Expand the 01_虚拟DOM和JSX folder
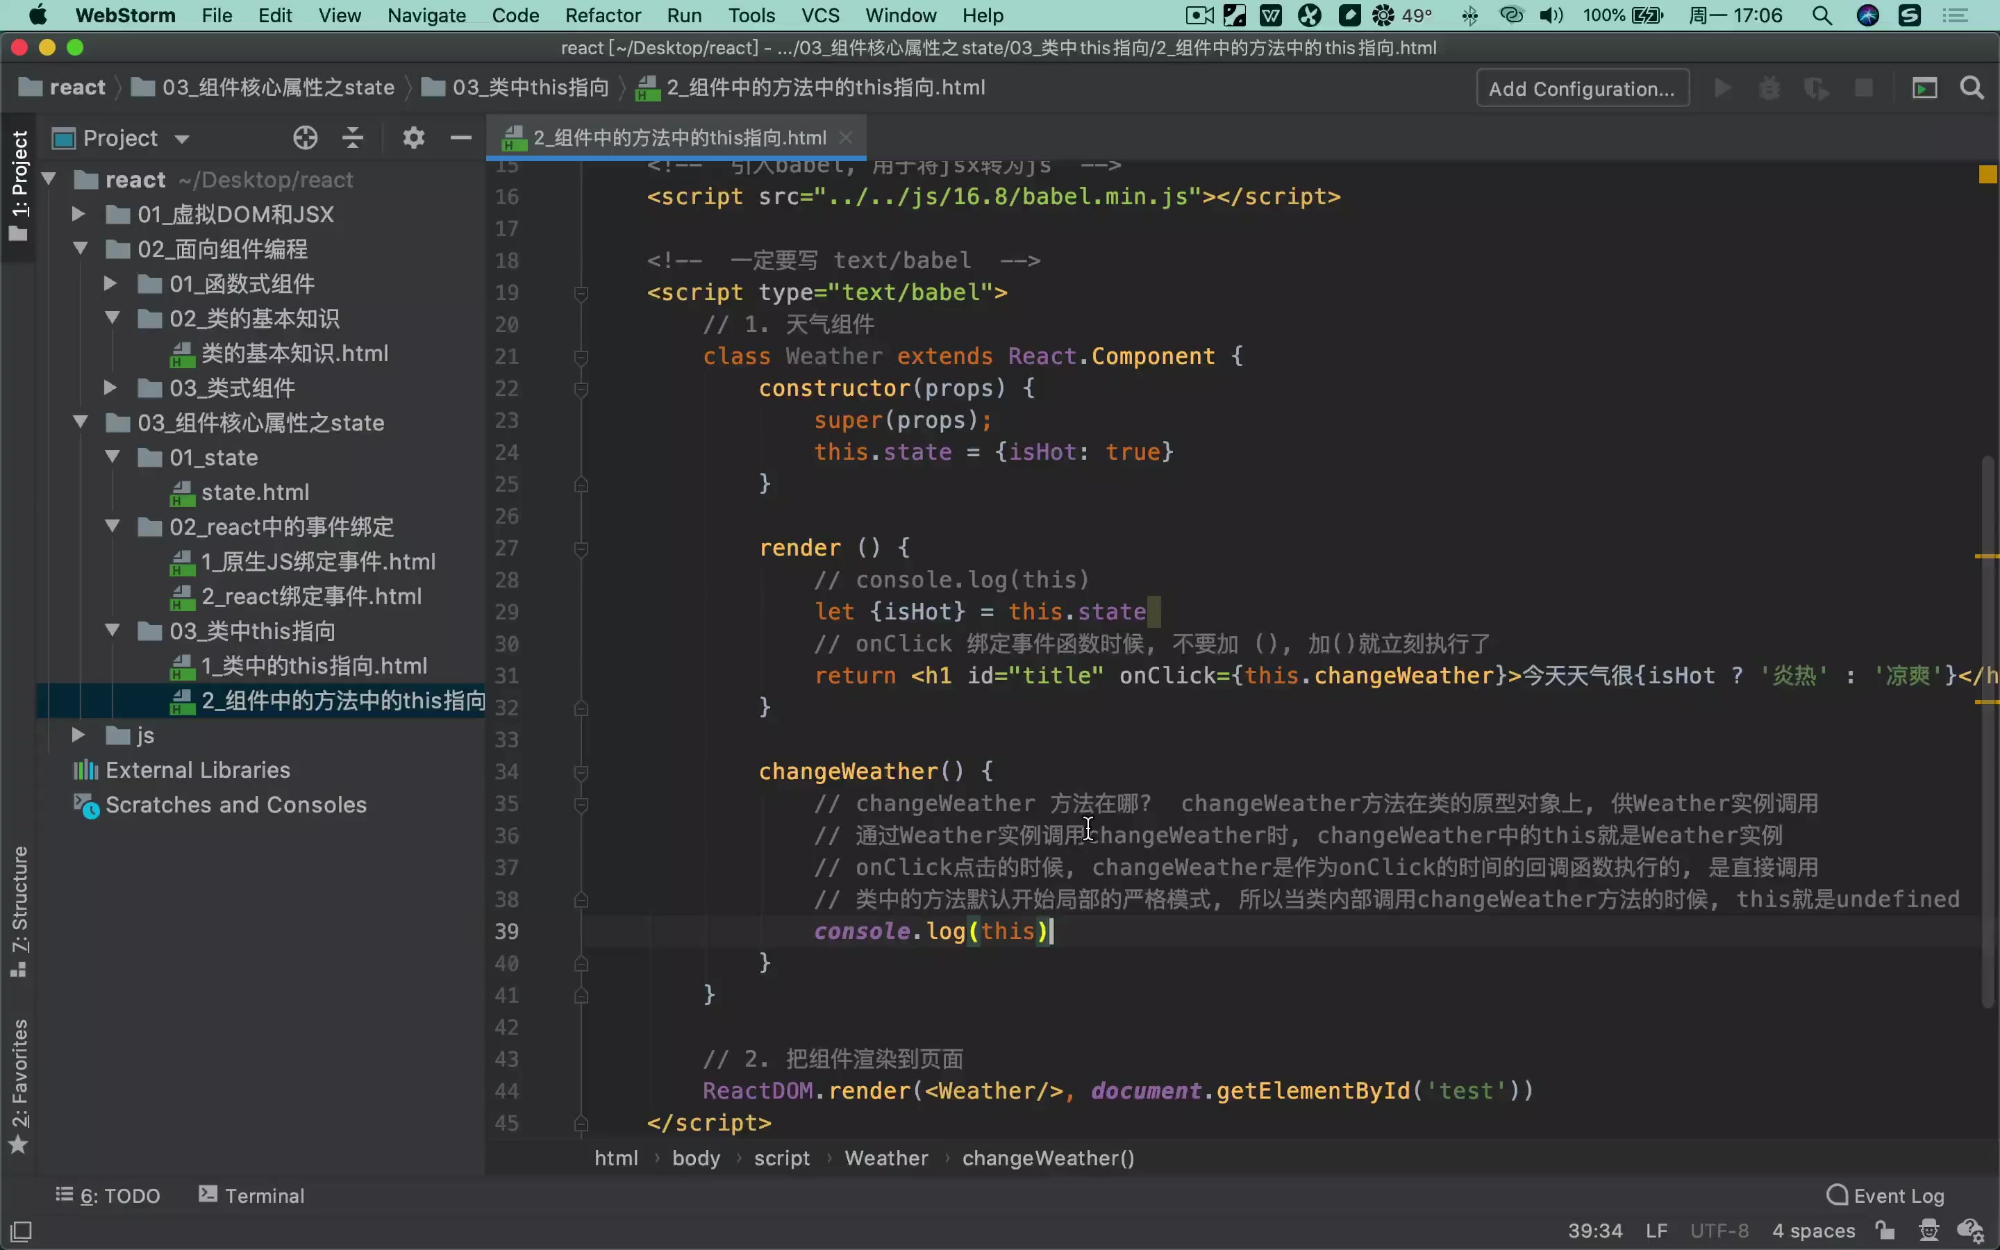This screenshot has height=1250, width=2000. [79, 214]
